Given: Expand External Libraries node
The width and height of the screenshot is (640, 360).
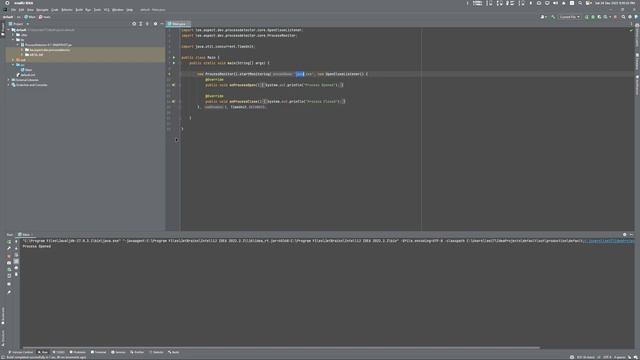Looking at the screenshot, I should pyautogui.click(x=9, y=80).
